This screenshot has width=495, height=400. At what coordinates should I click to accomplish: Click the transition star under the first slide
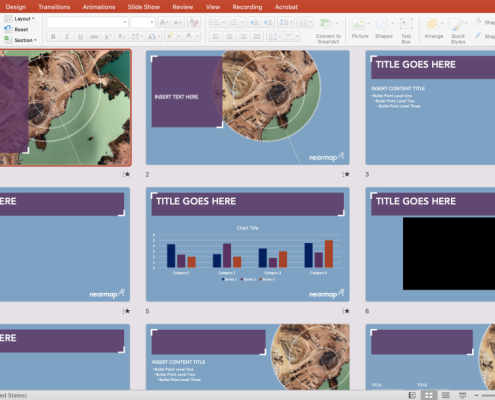click(x=126, y=174)
